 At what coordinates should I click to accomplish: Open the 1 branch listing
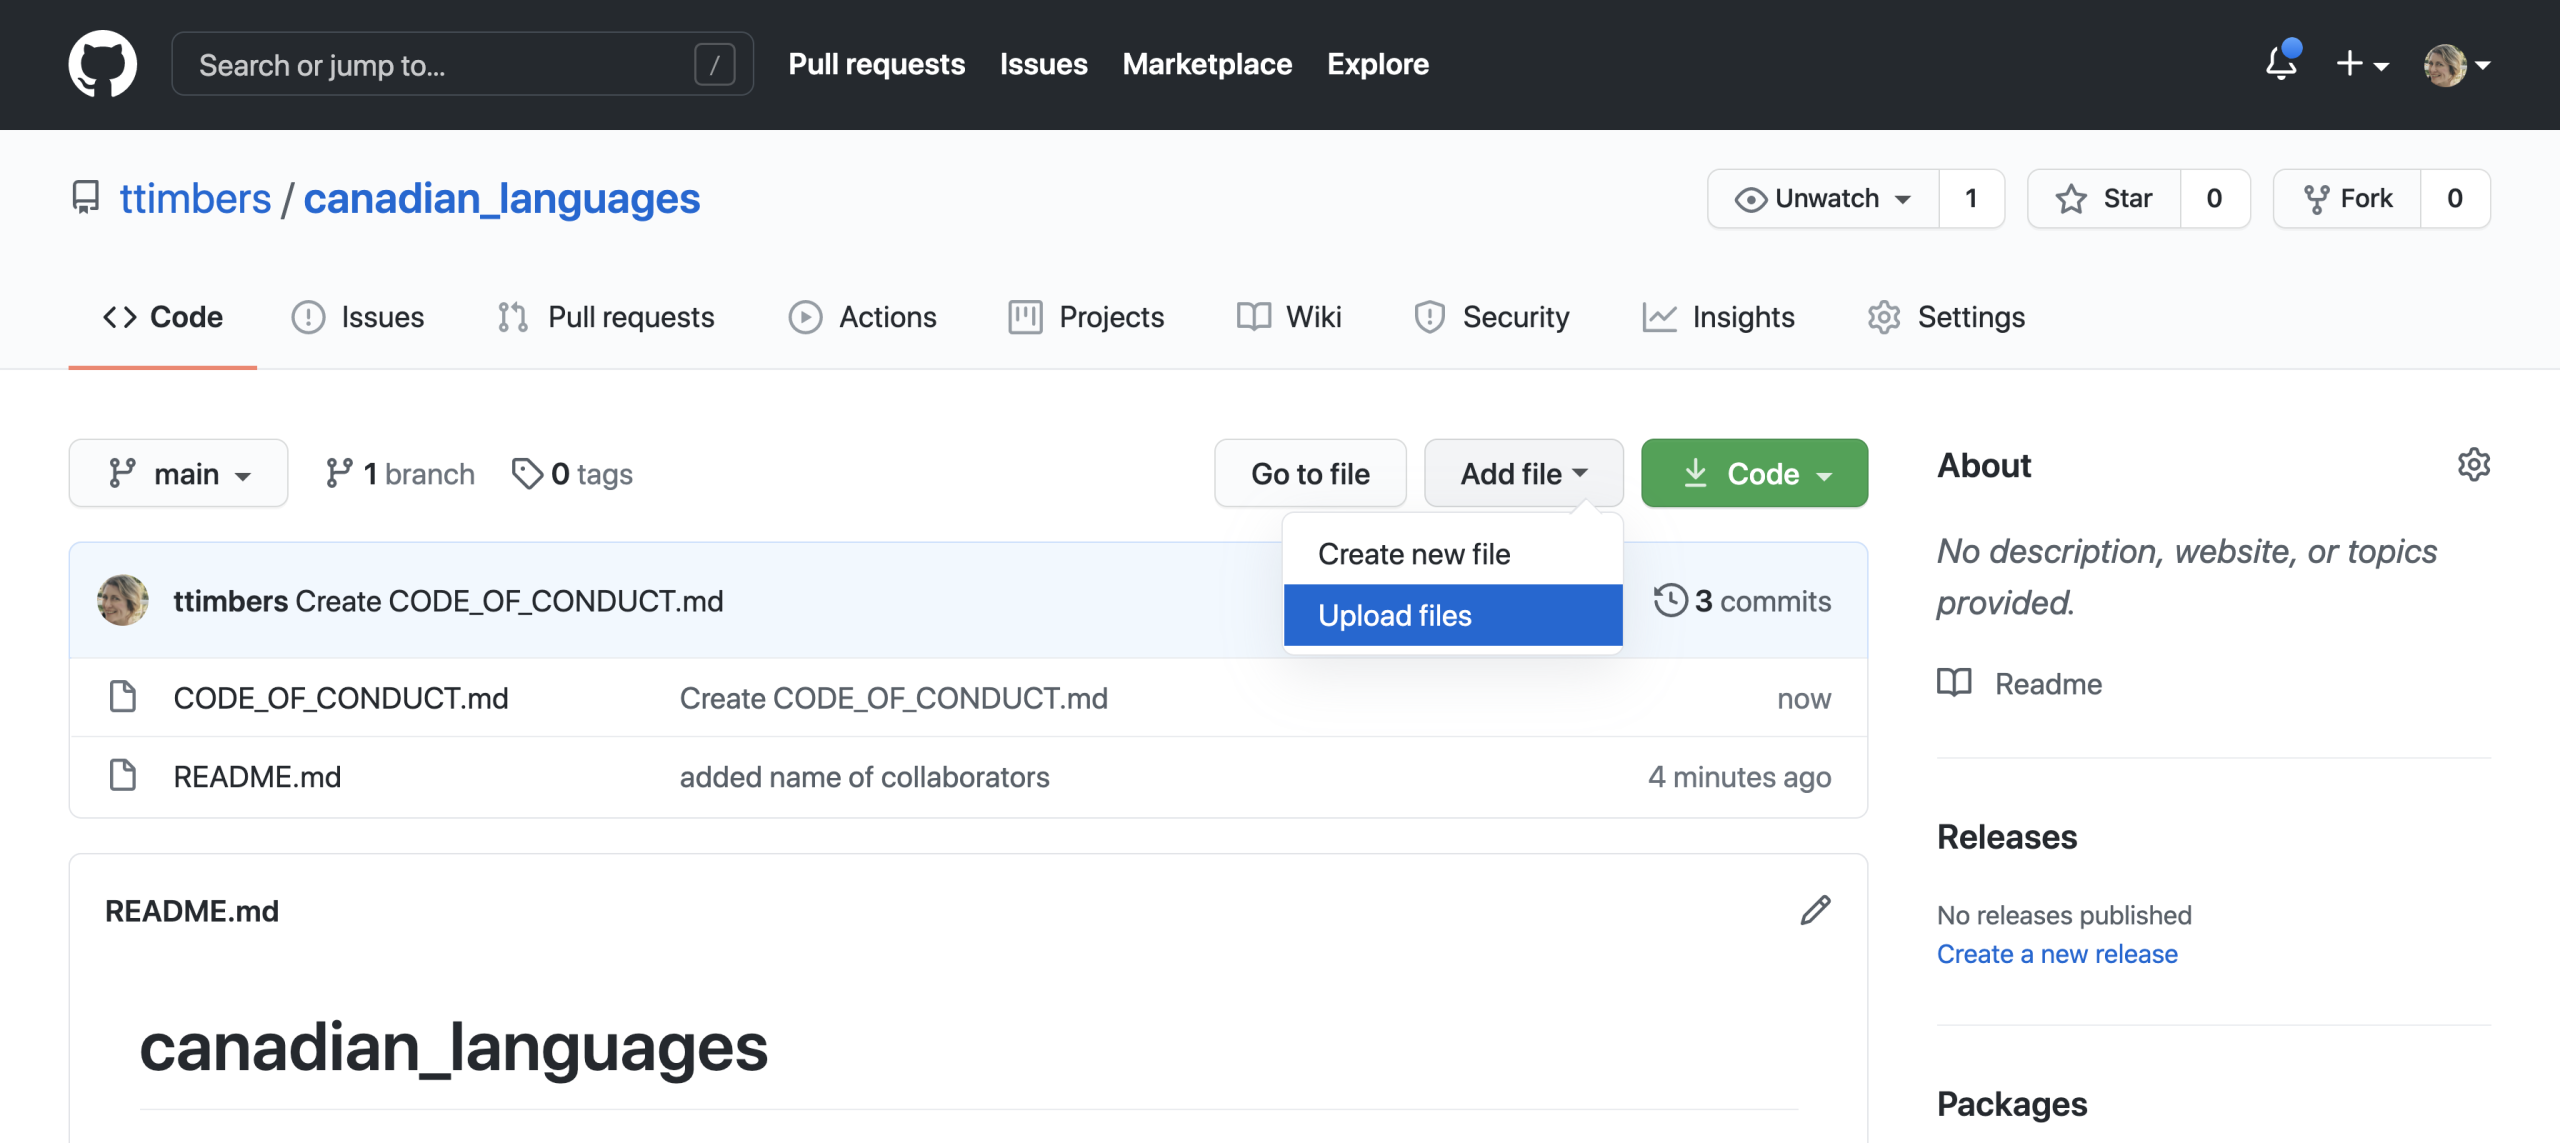pos(400,474)
